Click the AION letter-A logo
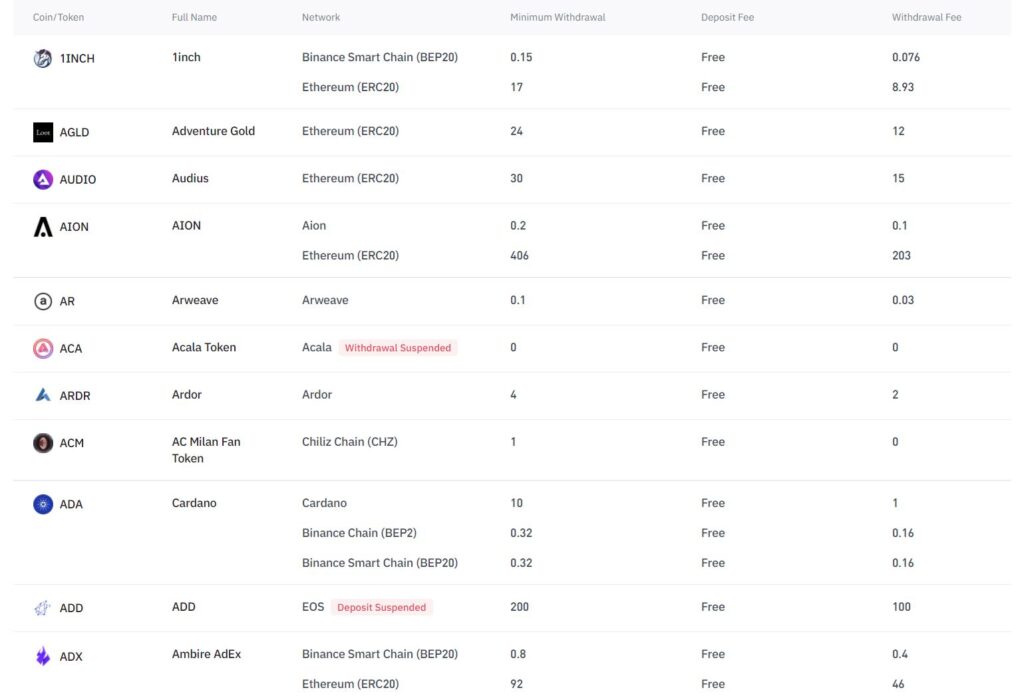This screenshot has width=1024, height=696. pyautogui.click(x=42, y=227)
